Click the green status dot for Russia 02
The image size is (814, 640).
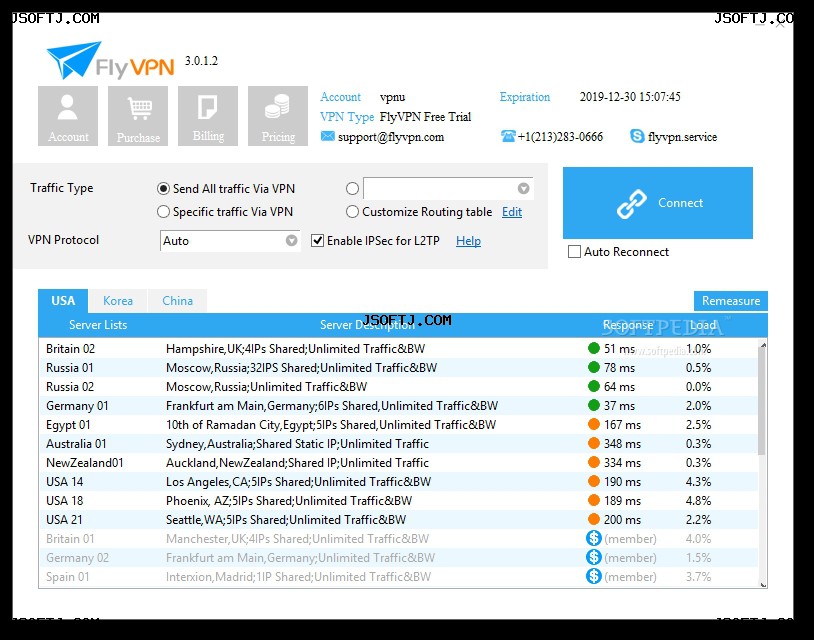coord(594,387)
